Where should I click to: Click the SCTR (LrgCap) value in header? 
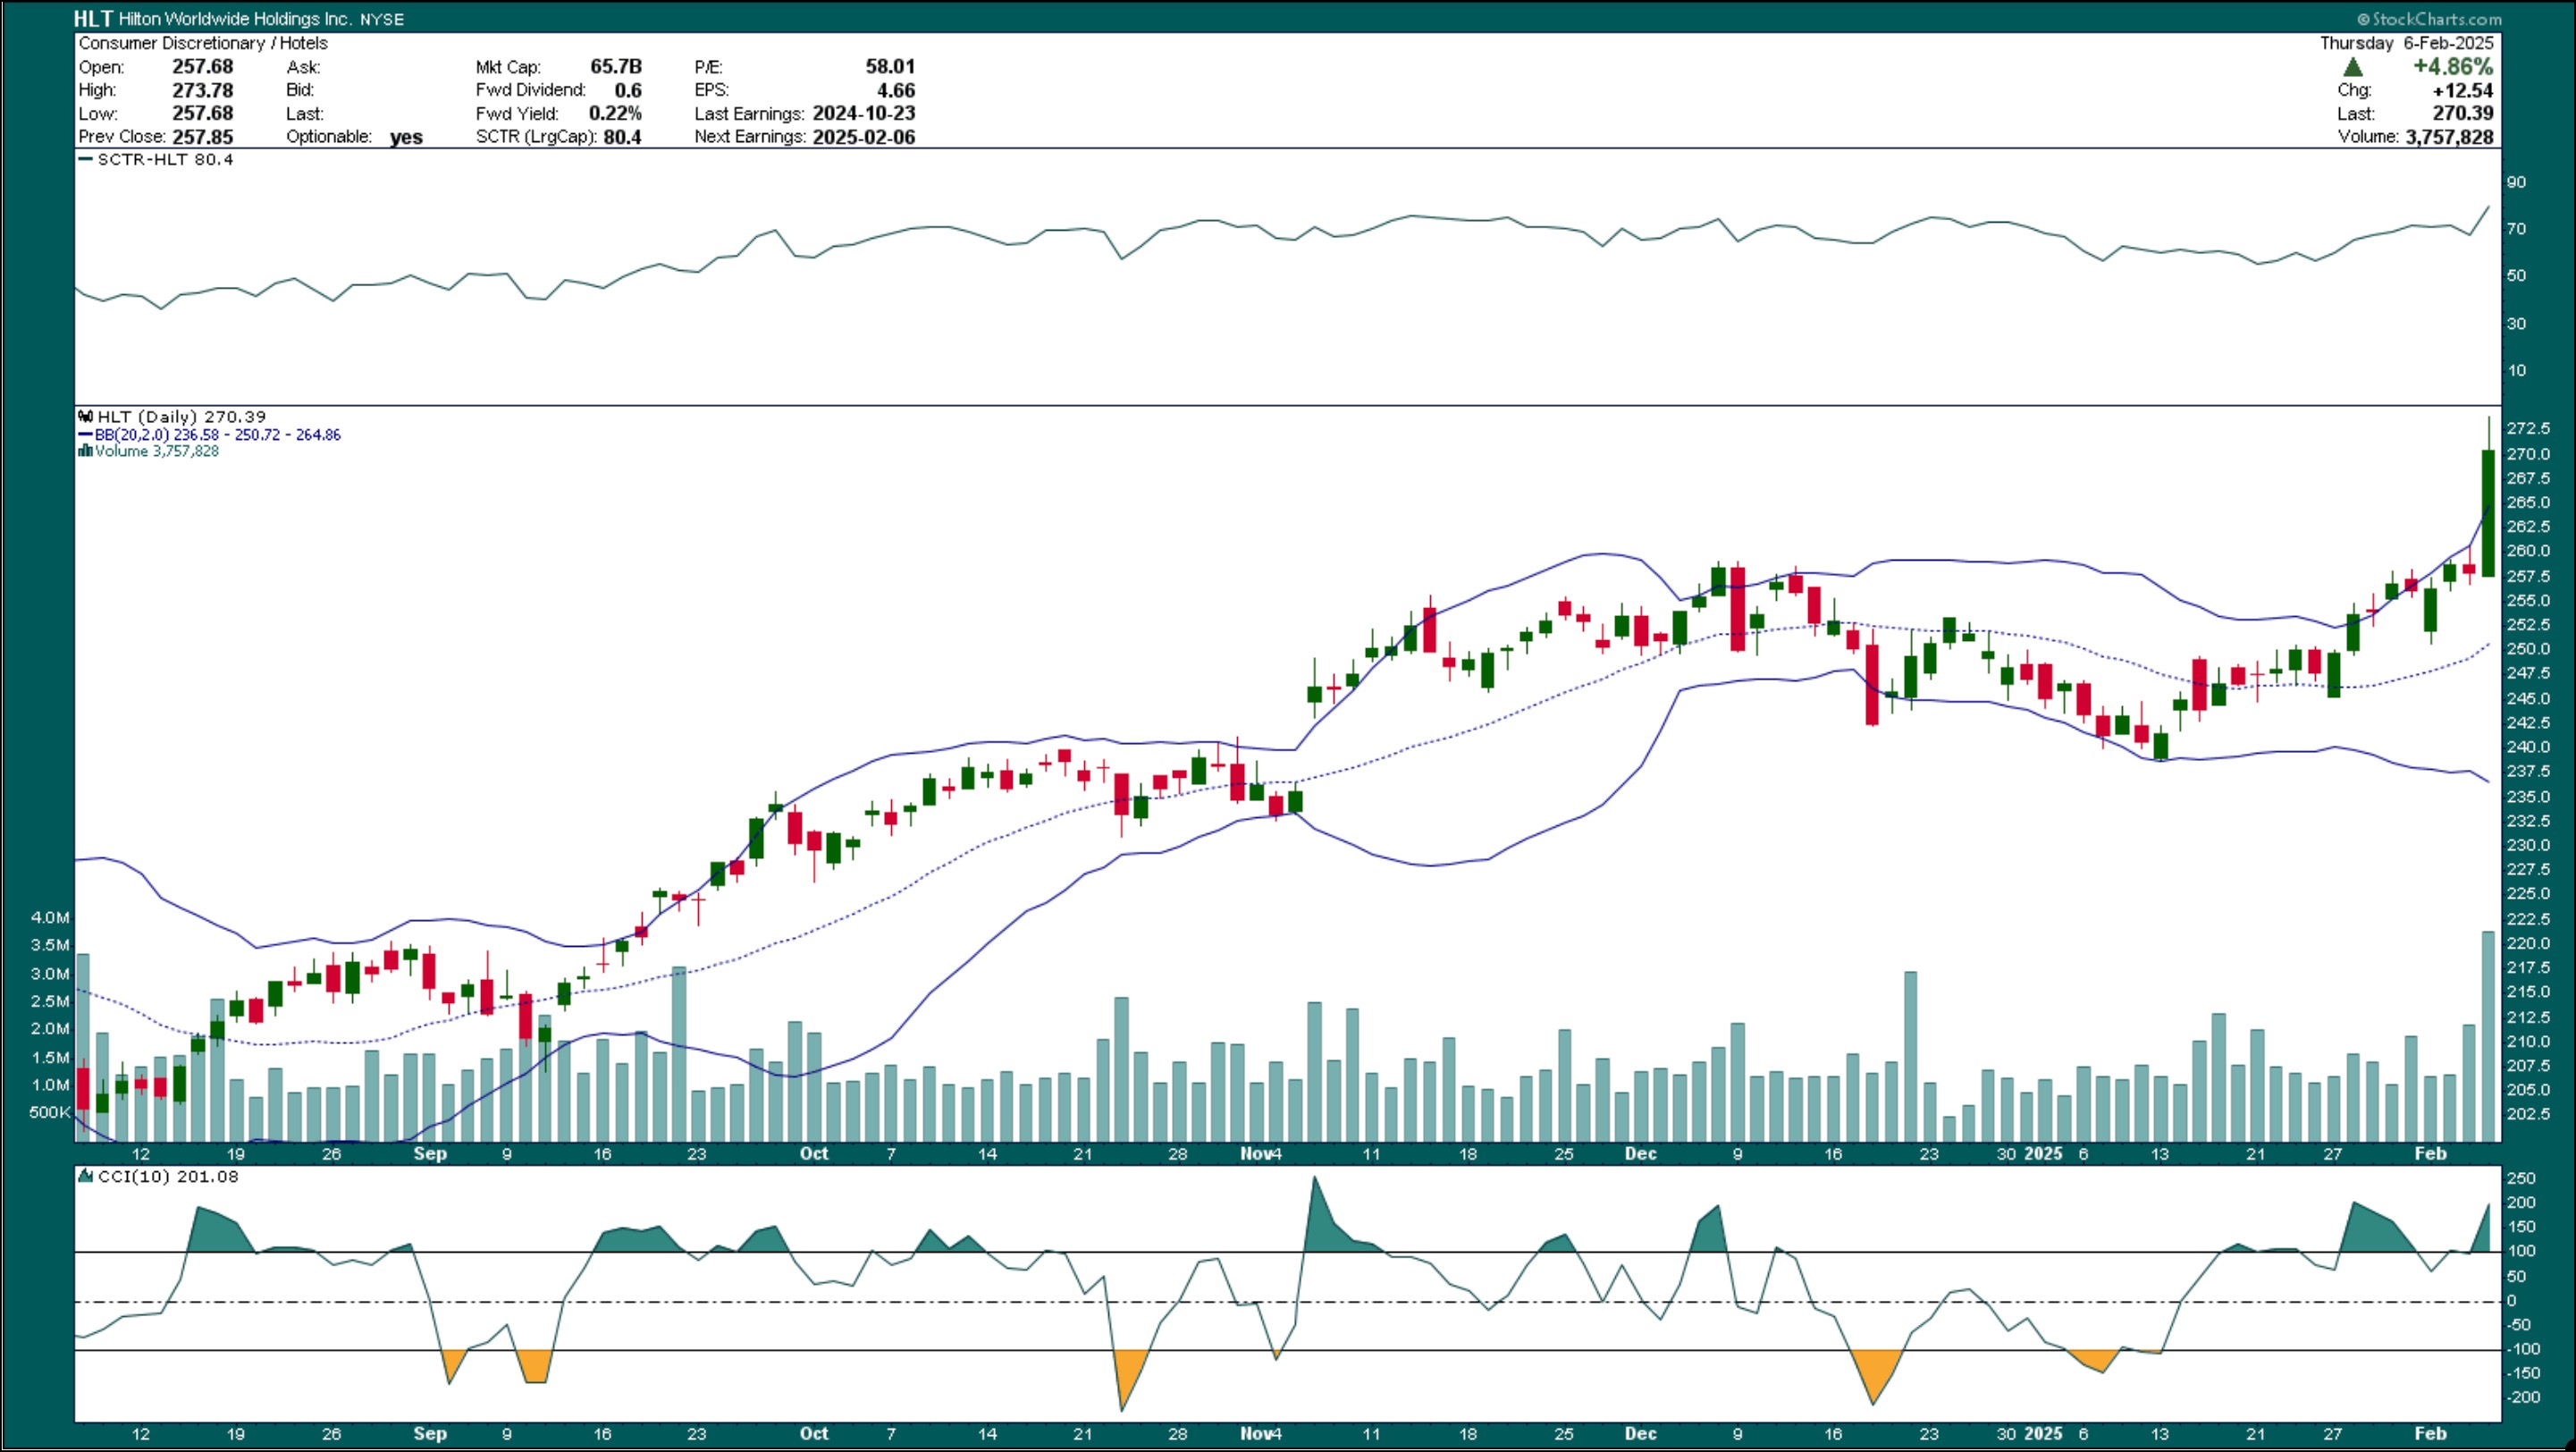pyautogui.click(x=623, y=137)
